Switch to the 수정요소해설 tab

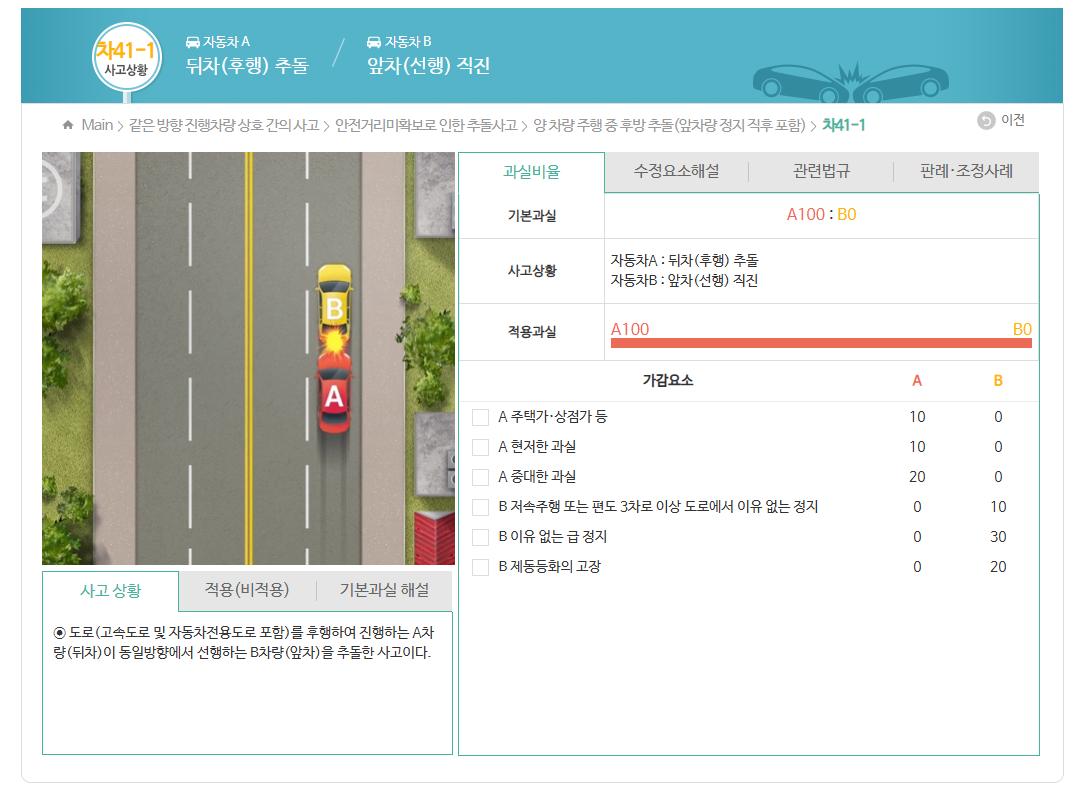676,171
